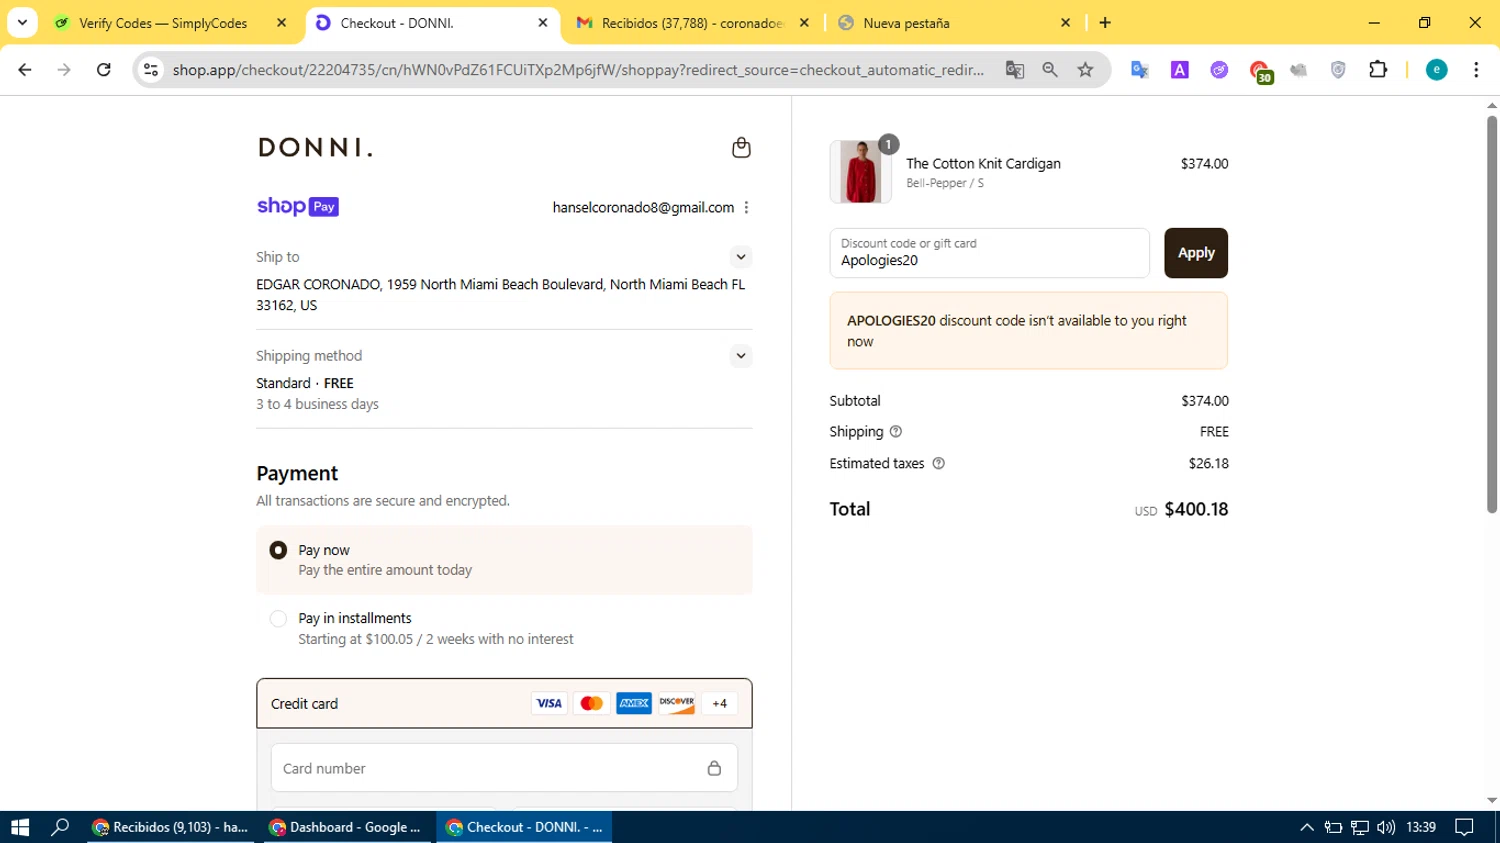View site information icon in address bar
Viewport: 1500px width, 843px height.
(151, 70)
